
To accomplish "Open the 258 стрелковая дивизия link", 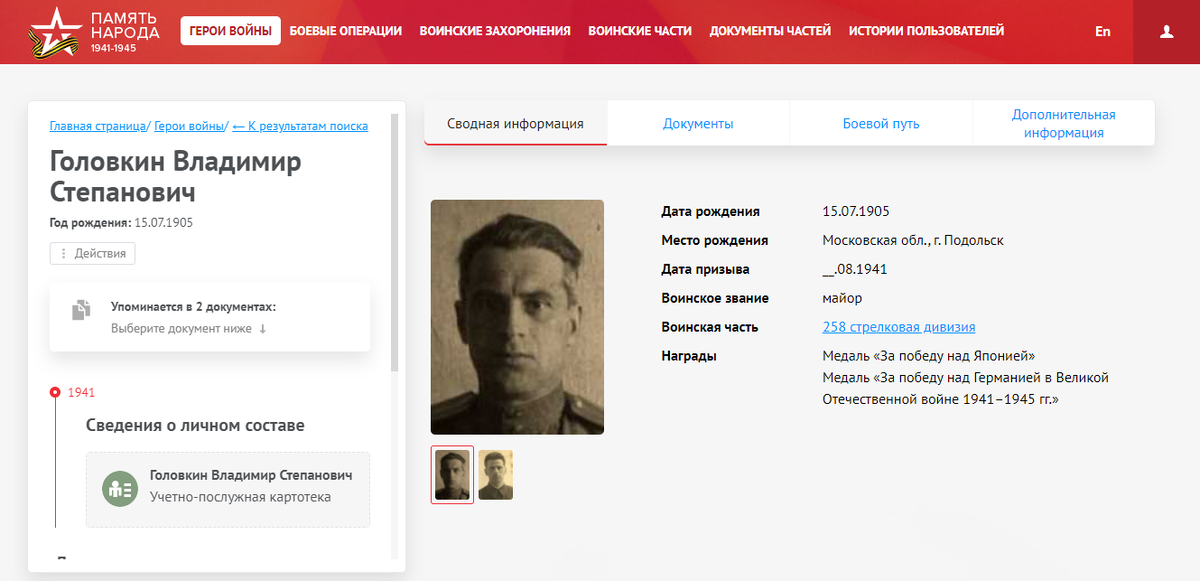I will coord(898,327).
